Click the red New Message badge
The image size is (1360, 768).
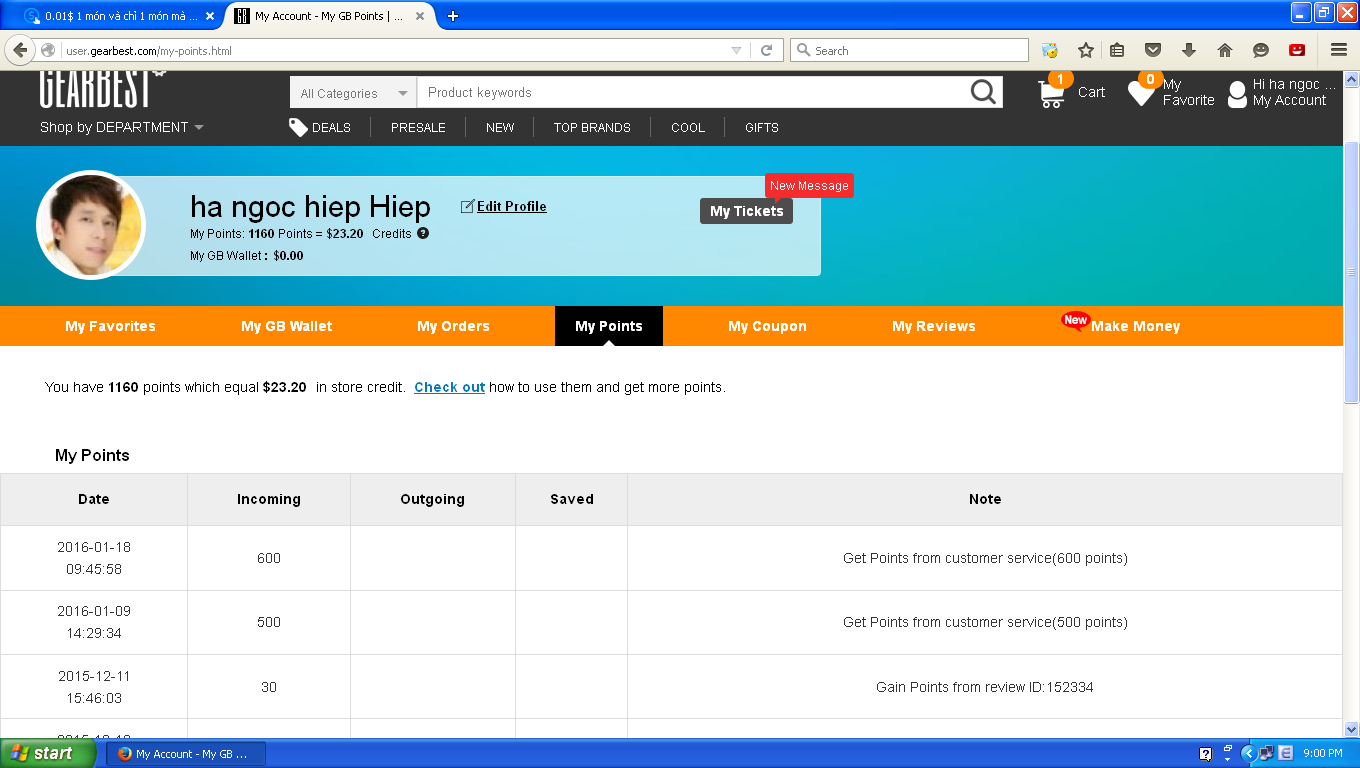coord(809,186)
